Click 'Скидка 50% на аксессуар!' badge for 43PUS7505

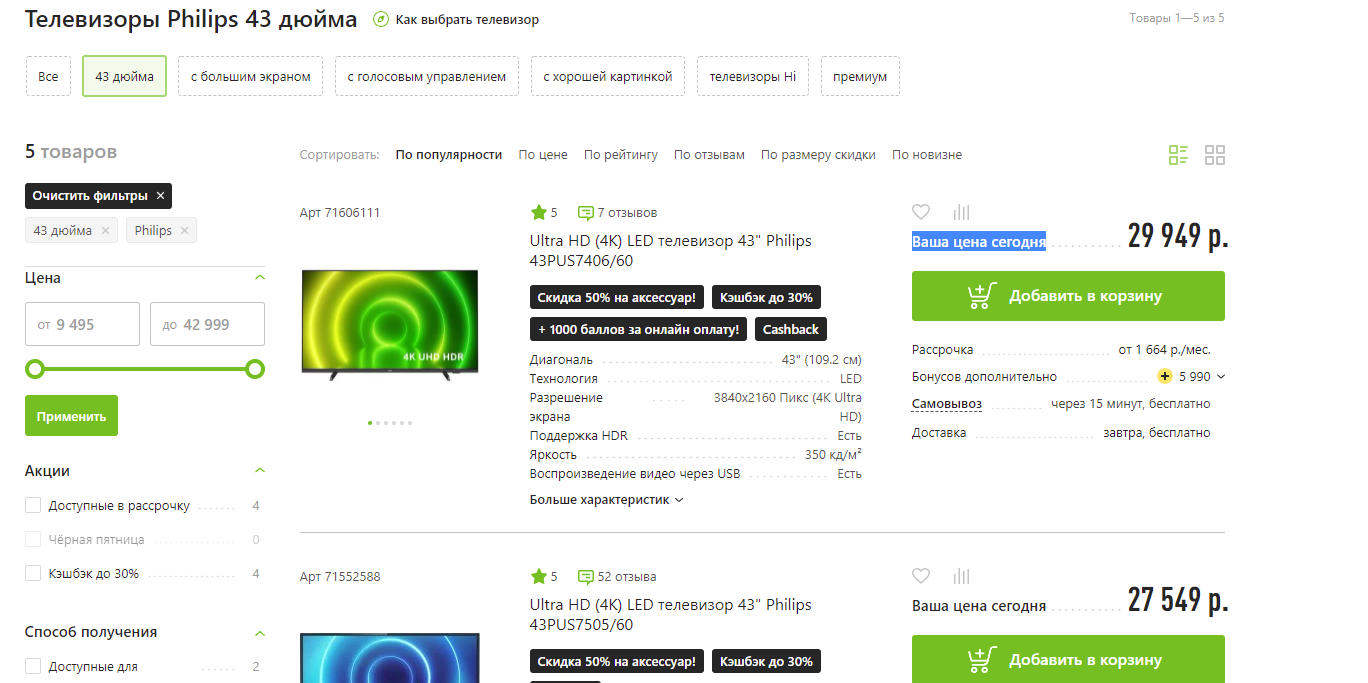tap(616, 662)
